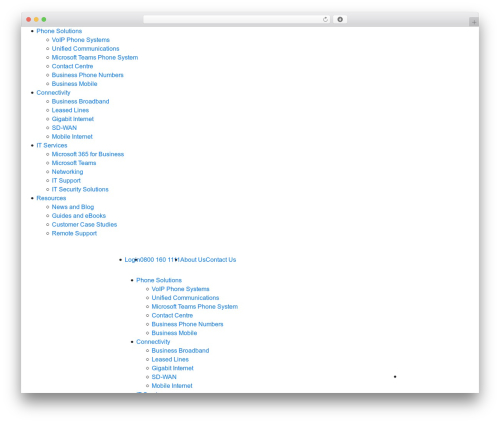Image resolution: width=500 pixels, height=423 pixels.
Task: Open the Connectivity top-level menu link
Action: tap(53, 93)
